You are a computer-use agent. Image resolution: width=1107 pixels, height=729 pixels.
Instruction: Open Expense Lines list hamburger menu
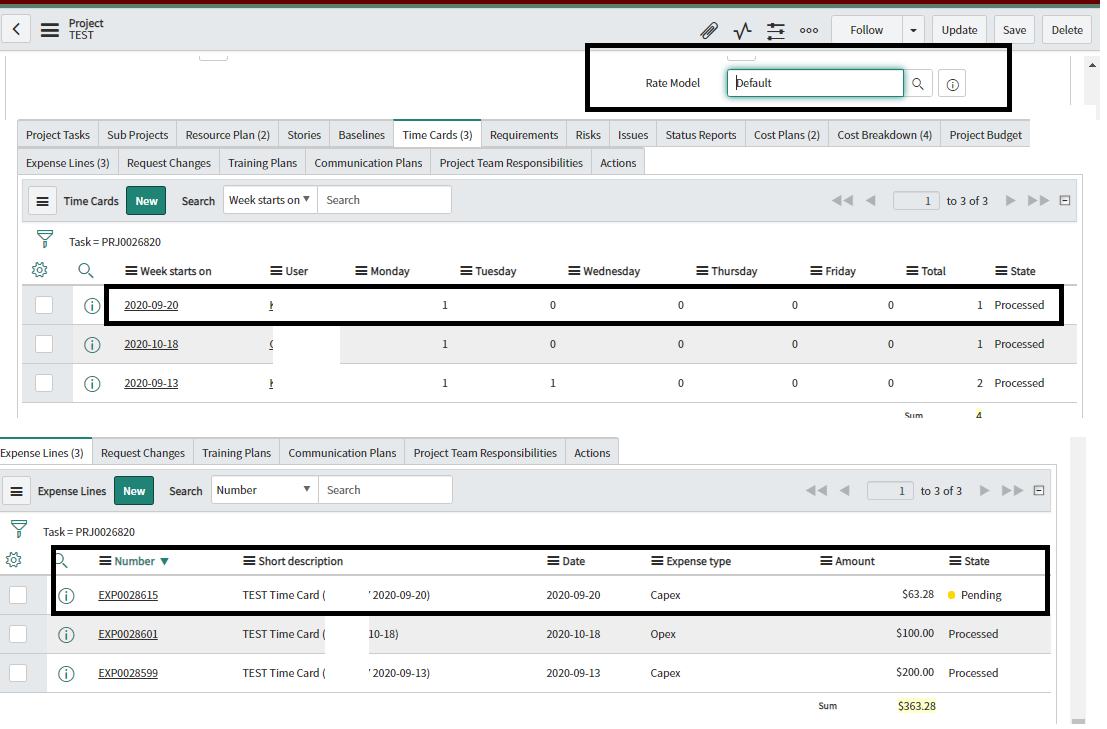pos(16,491)
